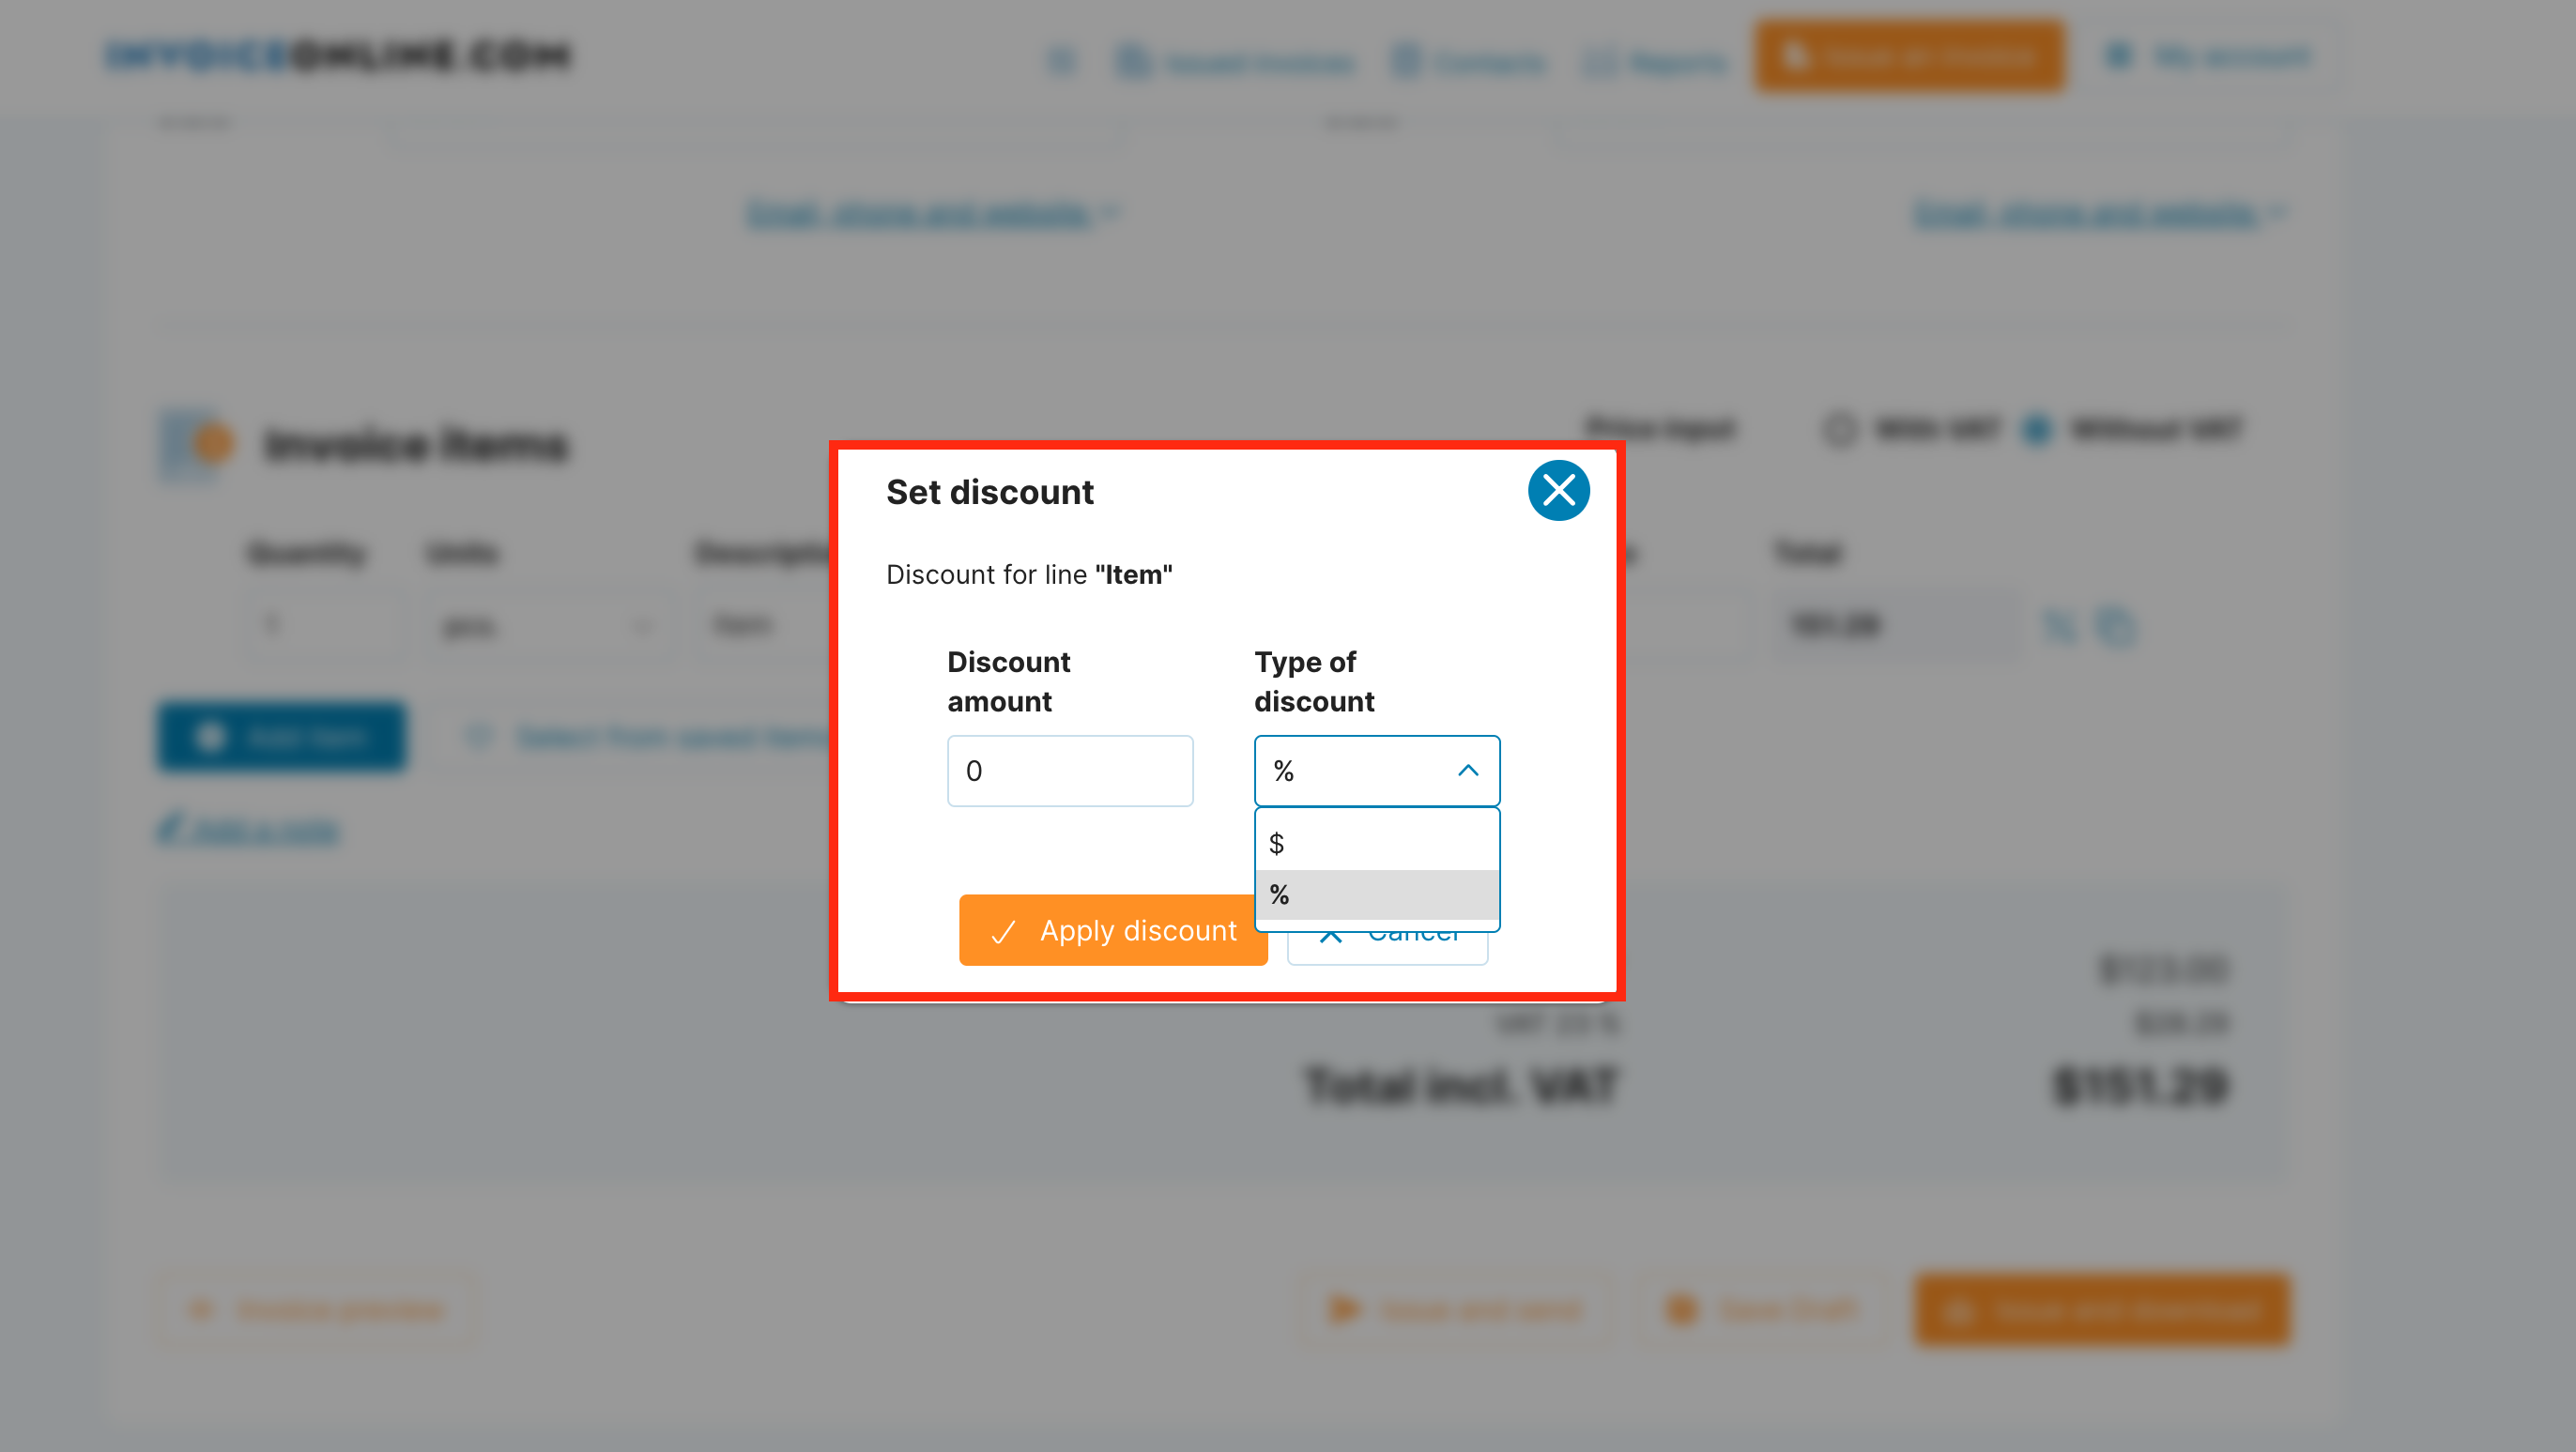The height and width of the screenshot is (1452, 2576).
Task: Open the Create Invoice menu item
Action: [x=1909, y=56]
